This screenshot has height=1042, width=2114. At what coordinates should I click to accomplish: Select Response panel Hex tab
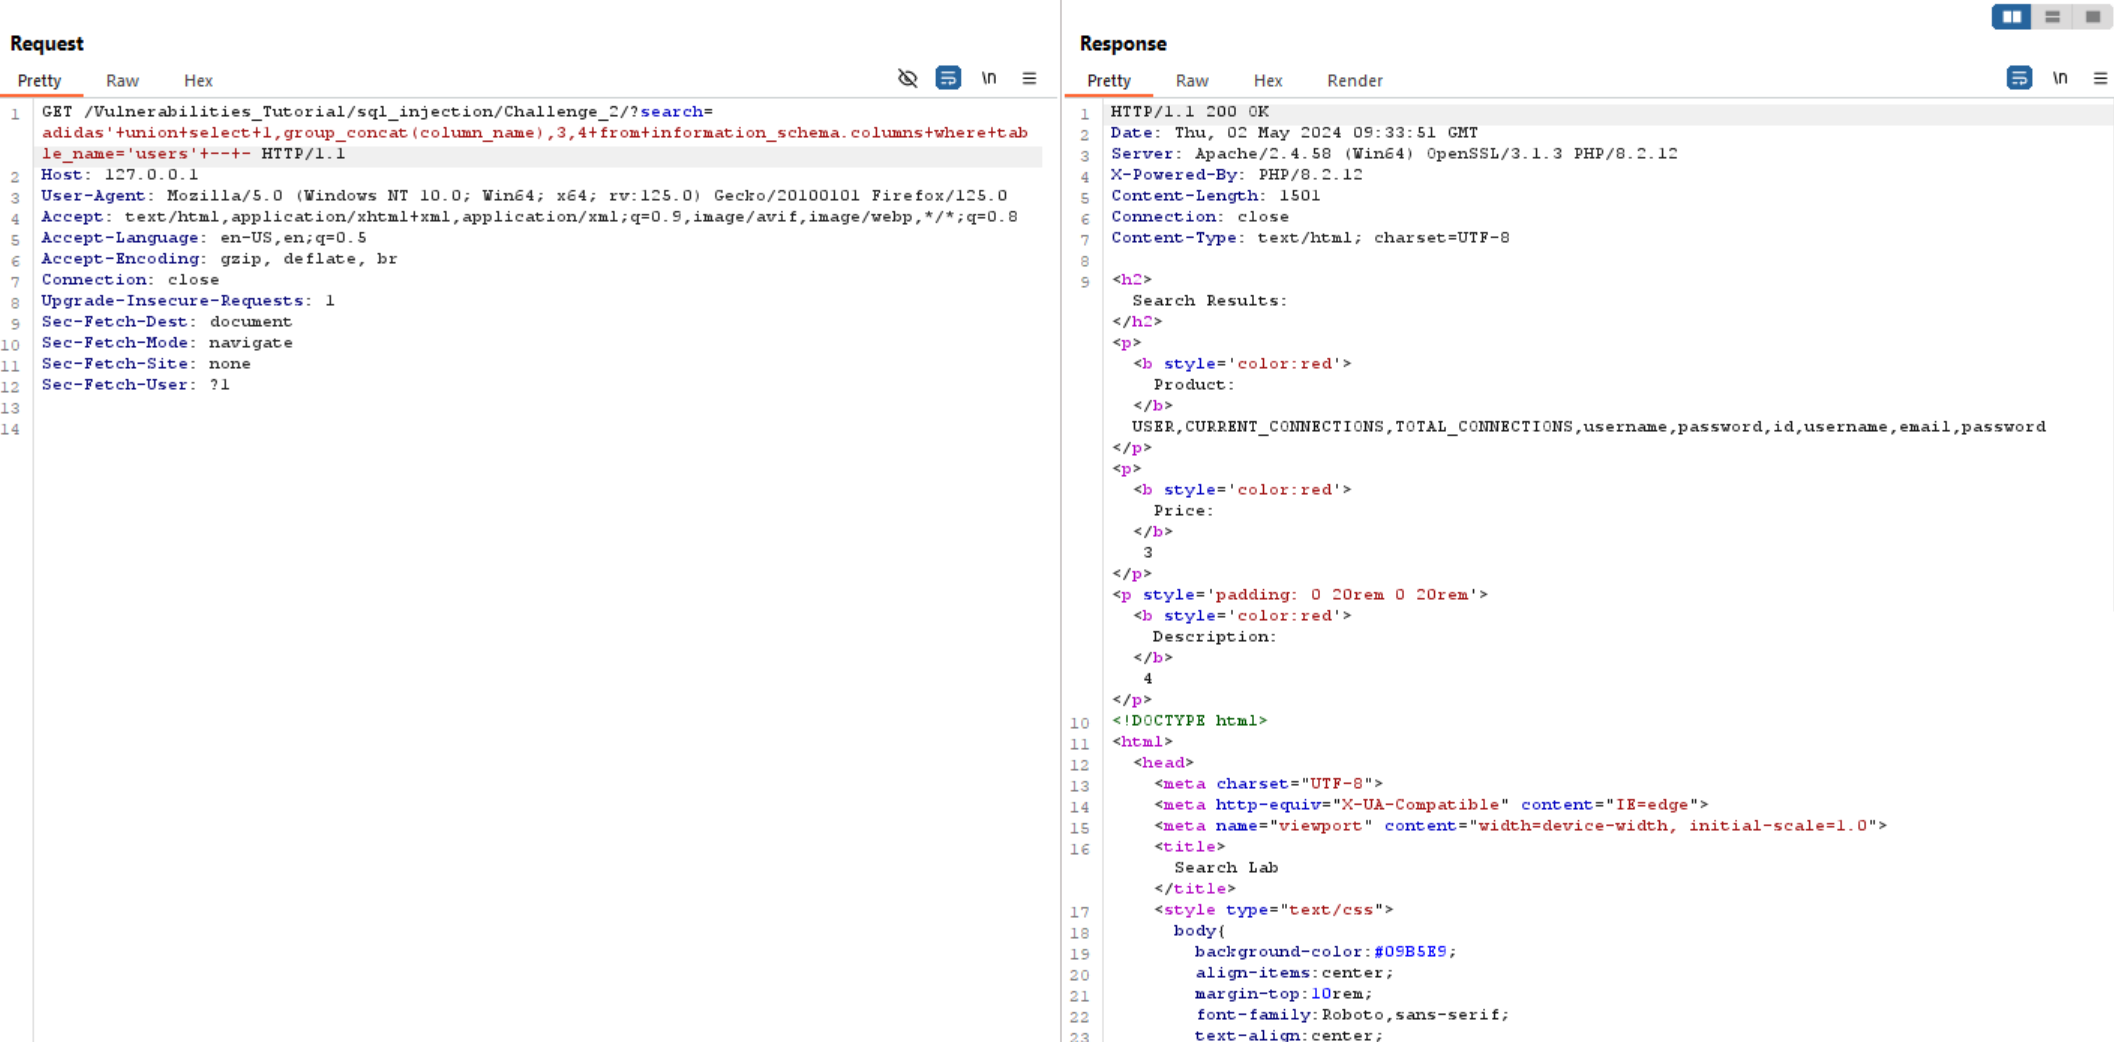1268,80
